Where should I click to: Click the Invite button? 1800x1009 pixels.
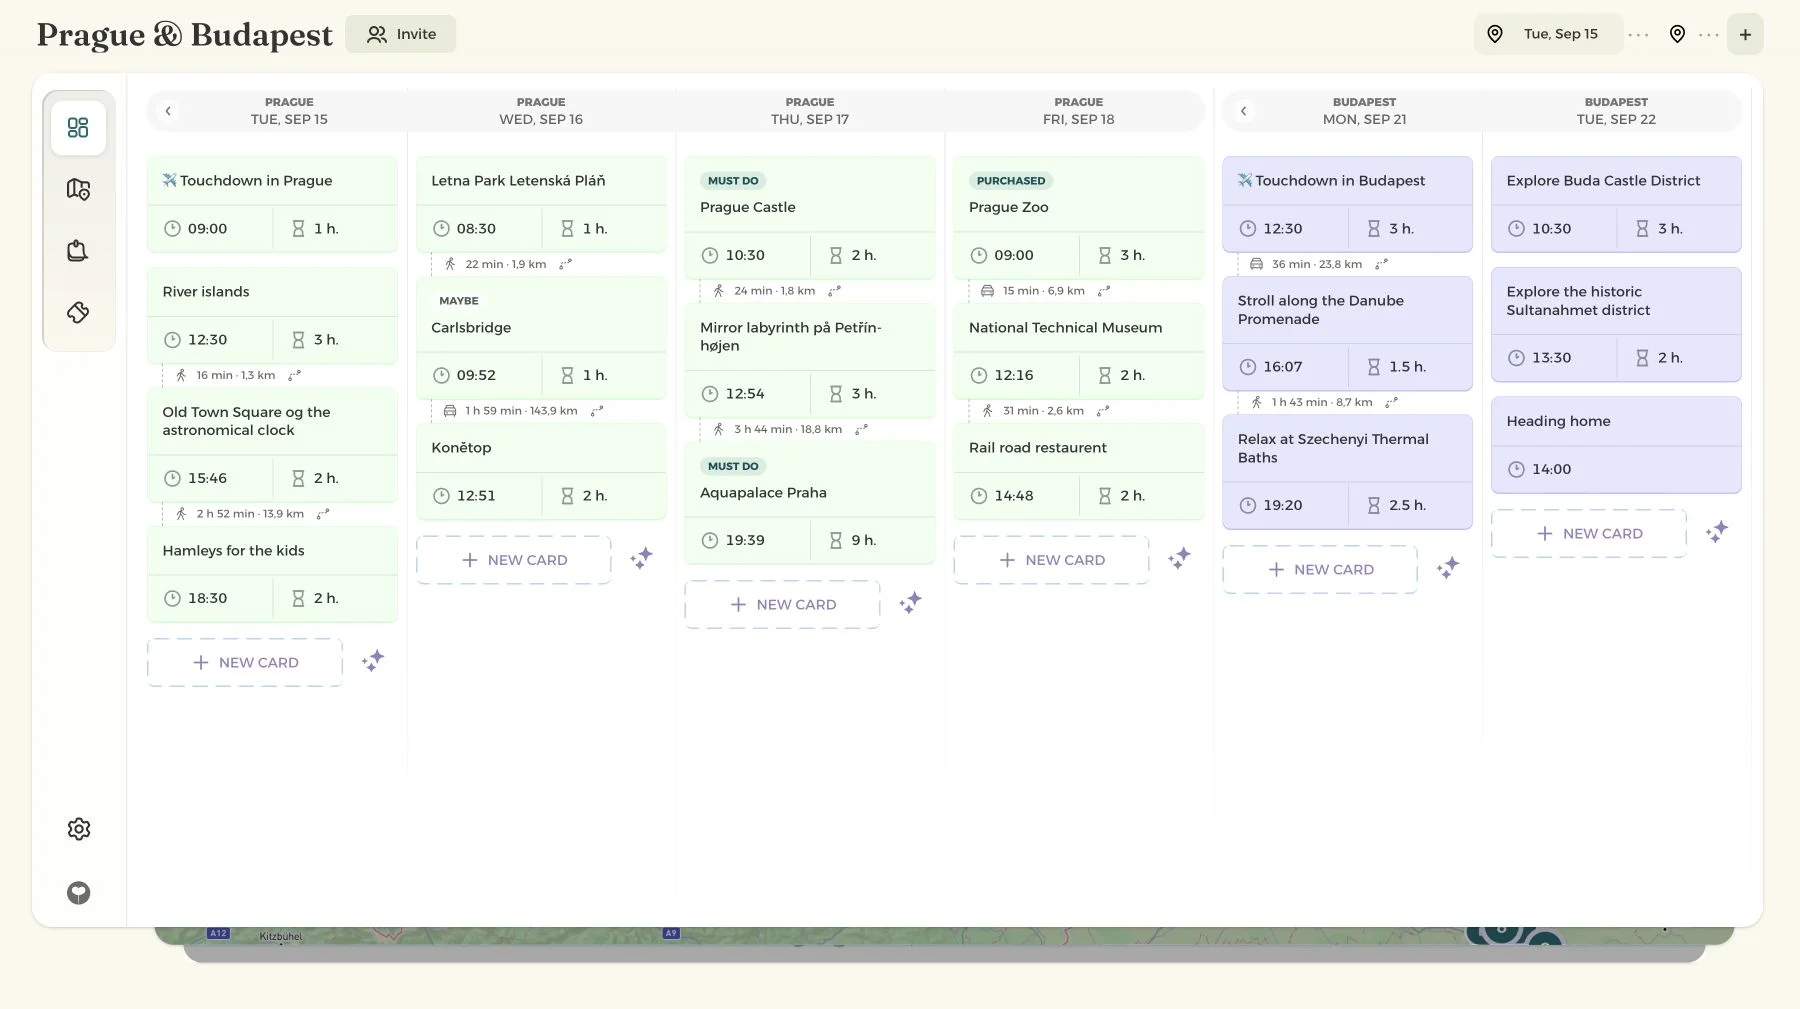(x=401, y=34)
